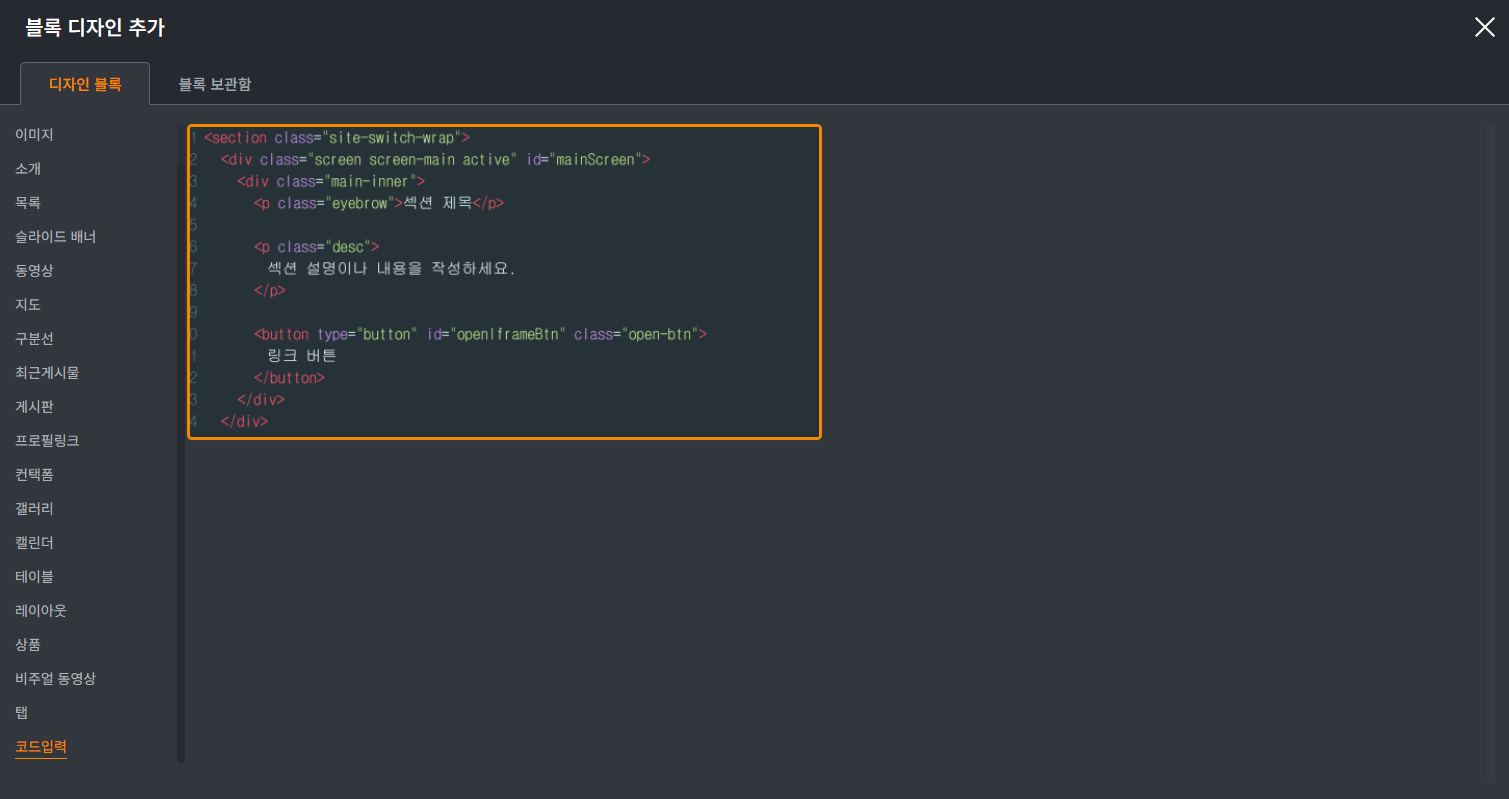
Task: Click the p class="desc" opening tag
Action: point(317,246)
